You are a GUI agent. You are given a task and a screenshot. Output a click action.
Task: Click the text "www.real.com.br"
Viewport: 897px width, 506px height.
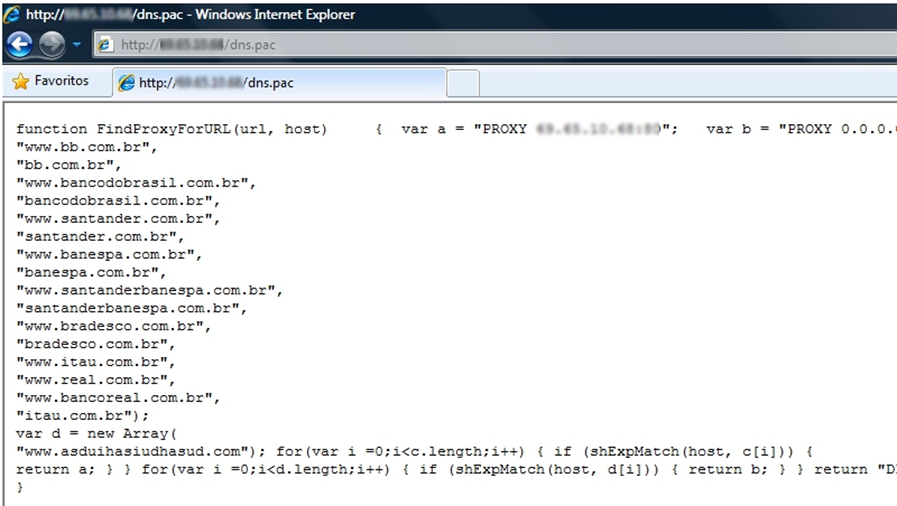click(96, 380)
